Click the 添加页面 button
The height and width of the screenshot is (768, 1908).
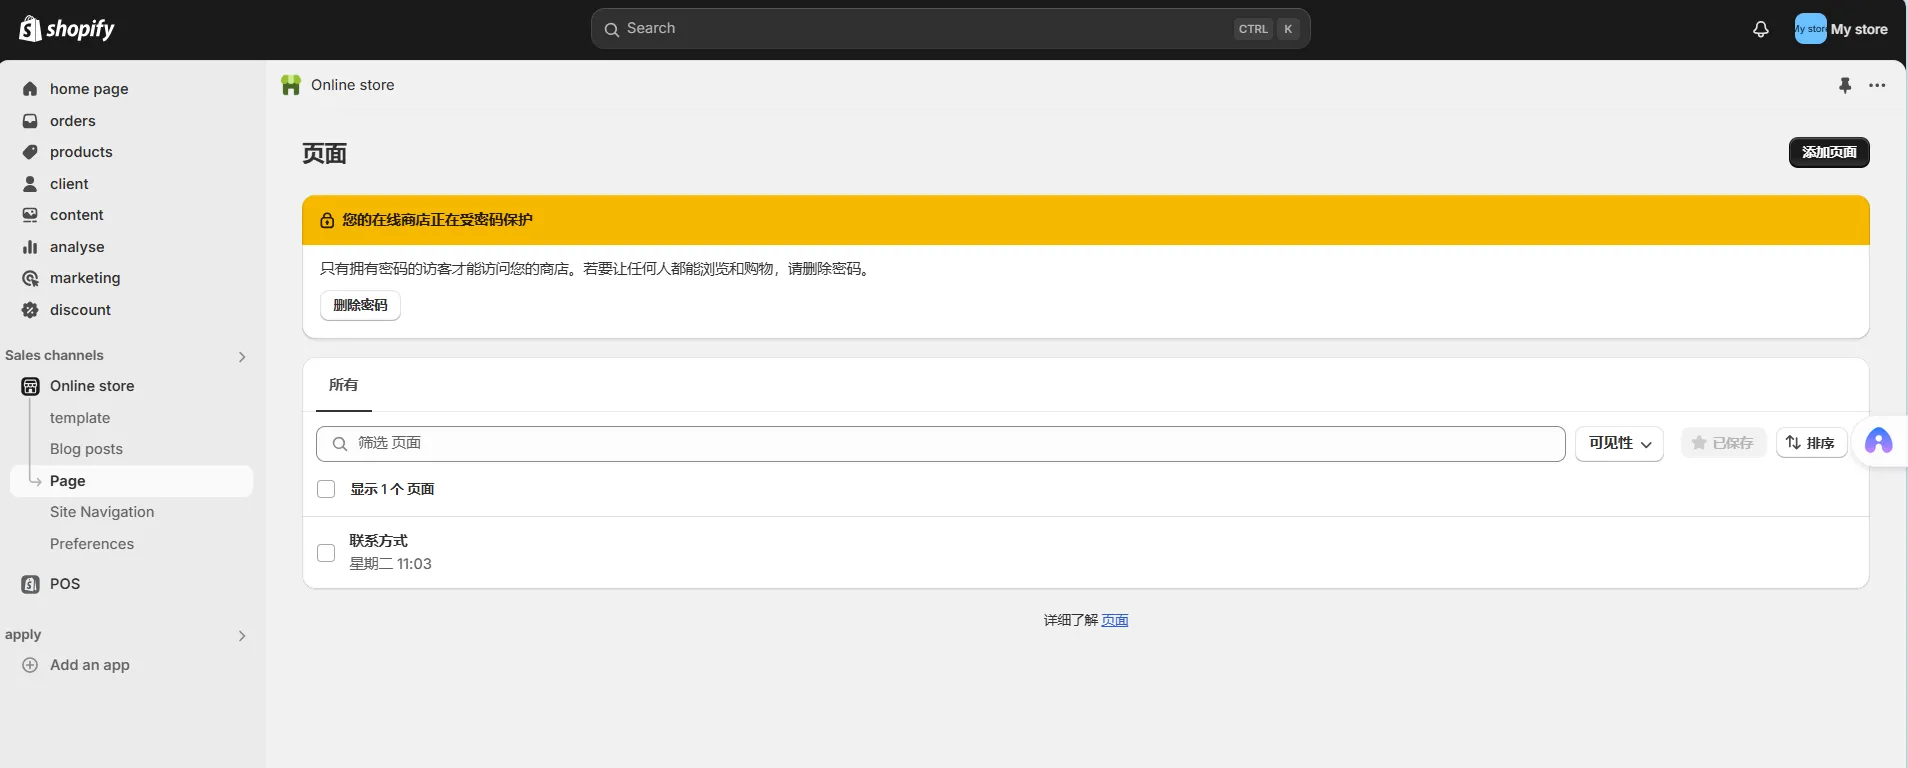pyautogui.click(x=1828, y=152)
